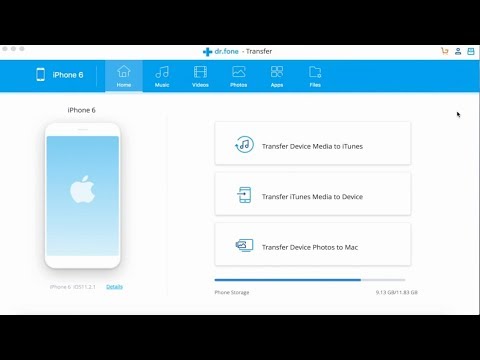Click the iPhone preview image
Screen dimensions: 480x360
pyautogui.click(x=83, y=196)
